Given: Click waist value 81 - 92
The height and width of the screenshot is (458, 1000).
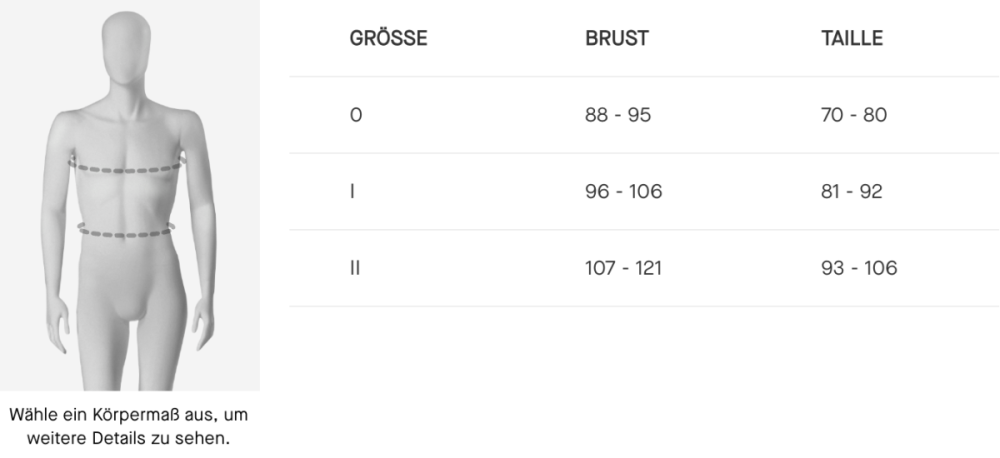Looking at the screenshot, I should tap(851, 191).
